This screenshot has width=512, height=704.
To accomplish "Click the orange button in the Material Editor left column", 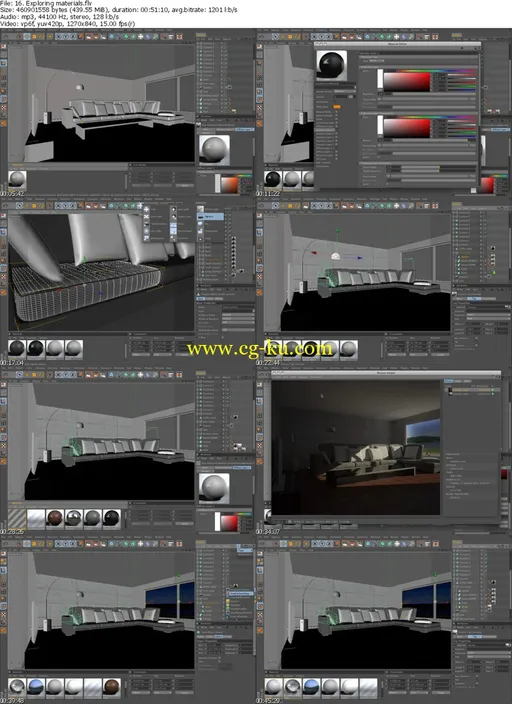I will 336,106.
